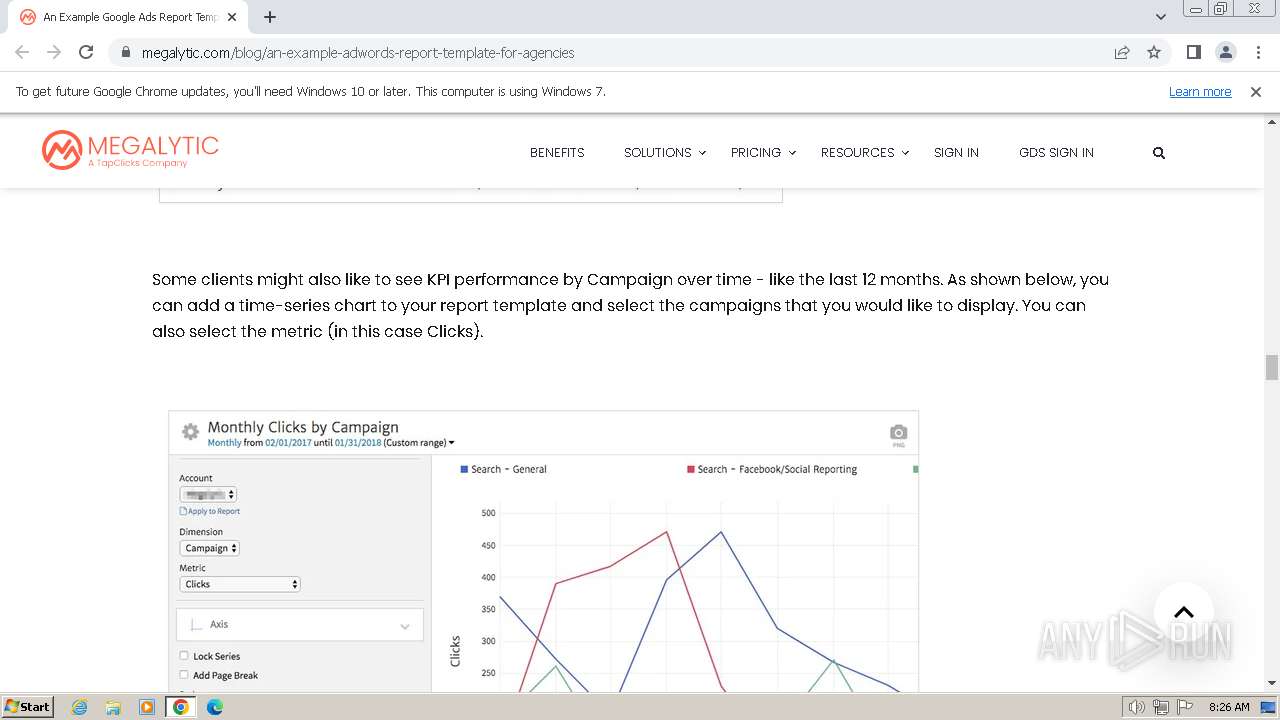
Task: Click the Chrome taskbar icon
Action: (x=181, y=707)
